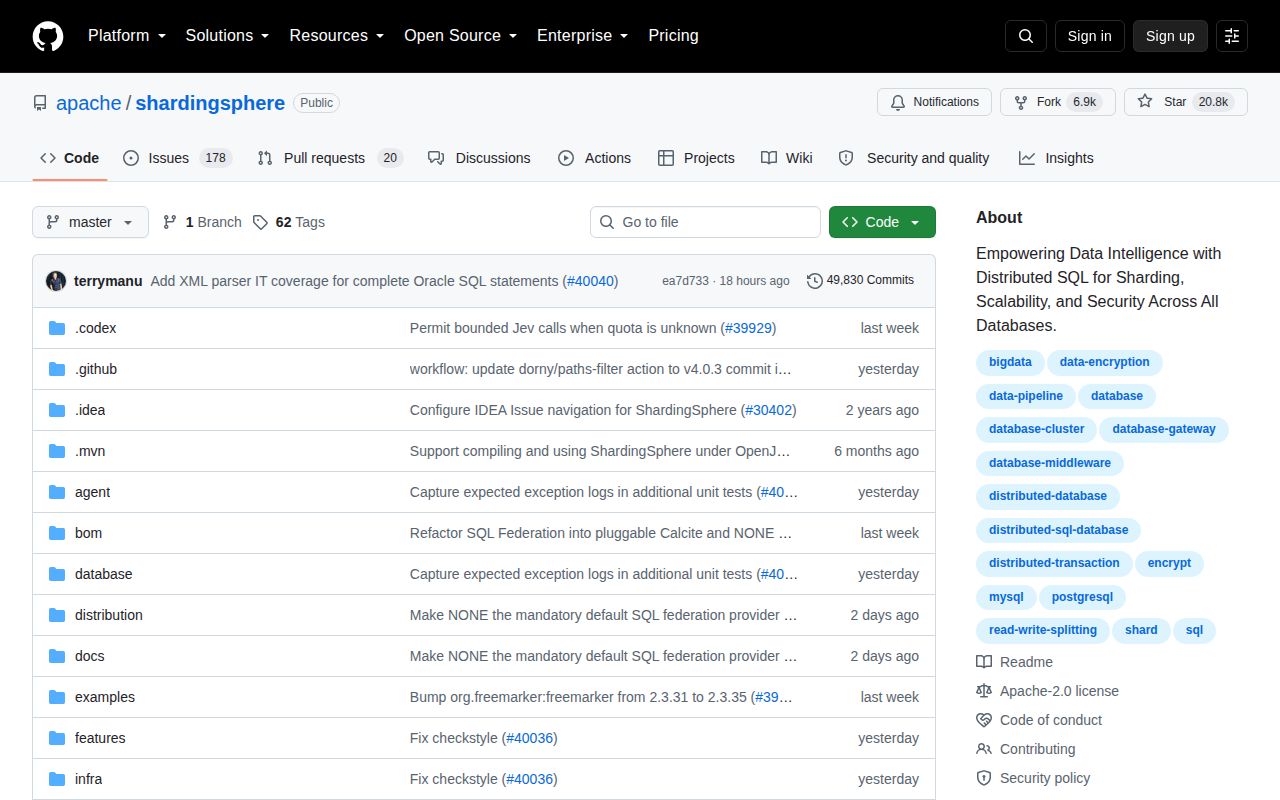Switch to the Pull requests tab
The width and height of the screenshot is (1280, 800).
(329, 158)
